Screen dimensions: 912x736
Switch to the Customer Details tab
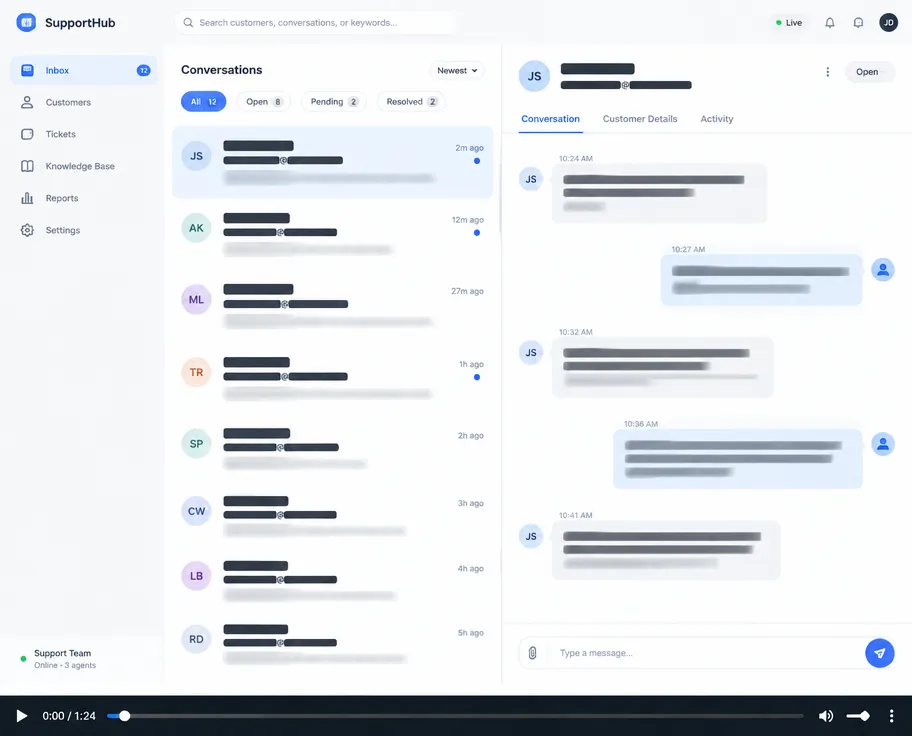point(640,119)
